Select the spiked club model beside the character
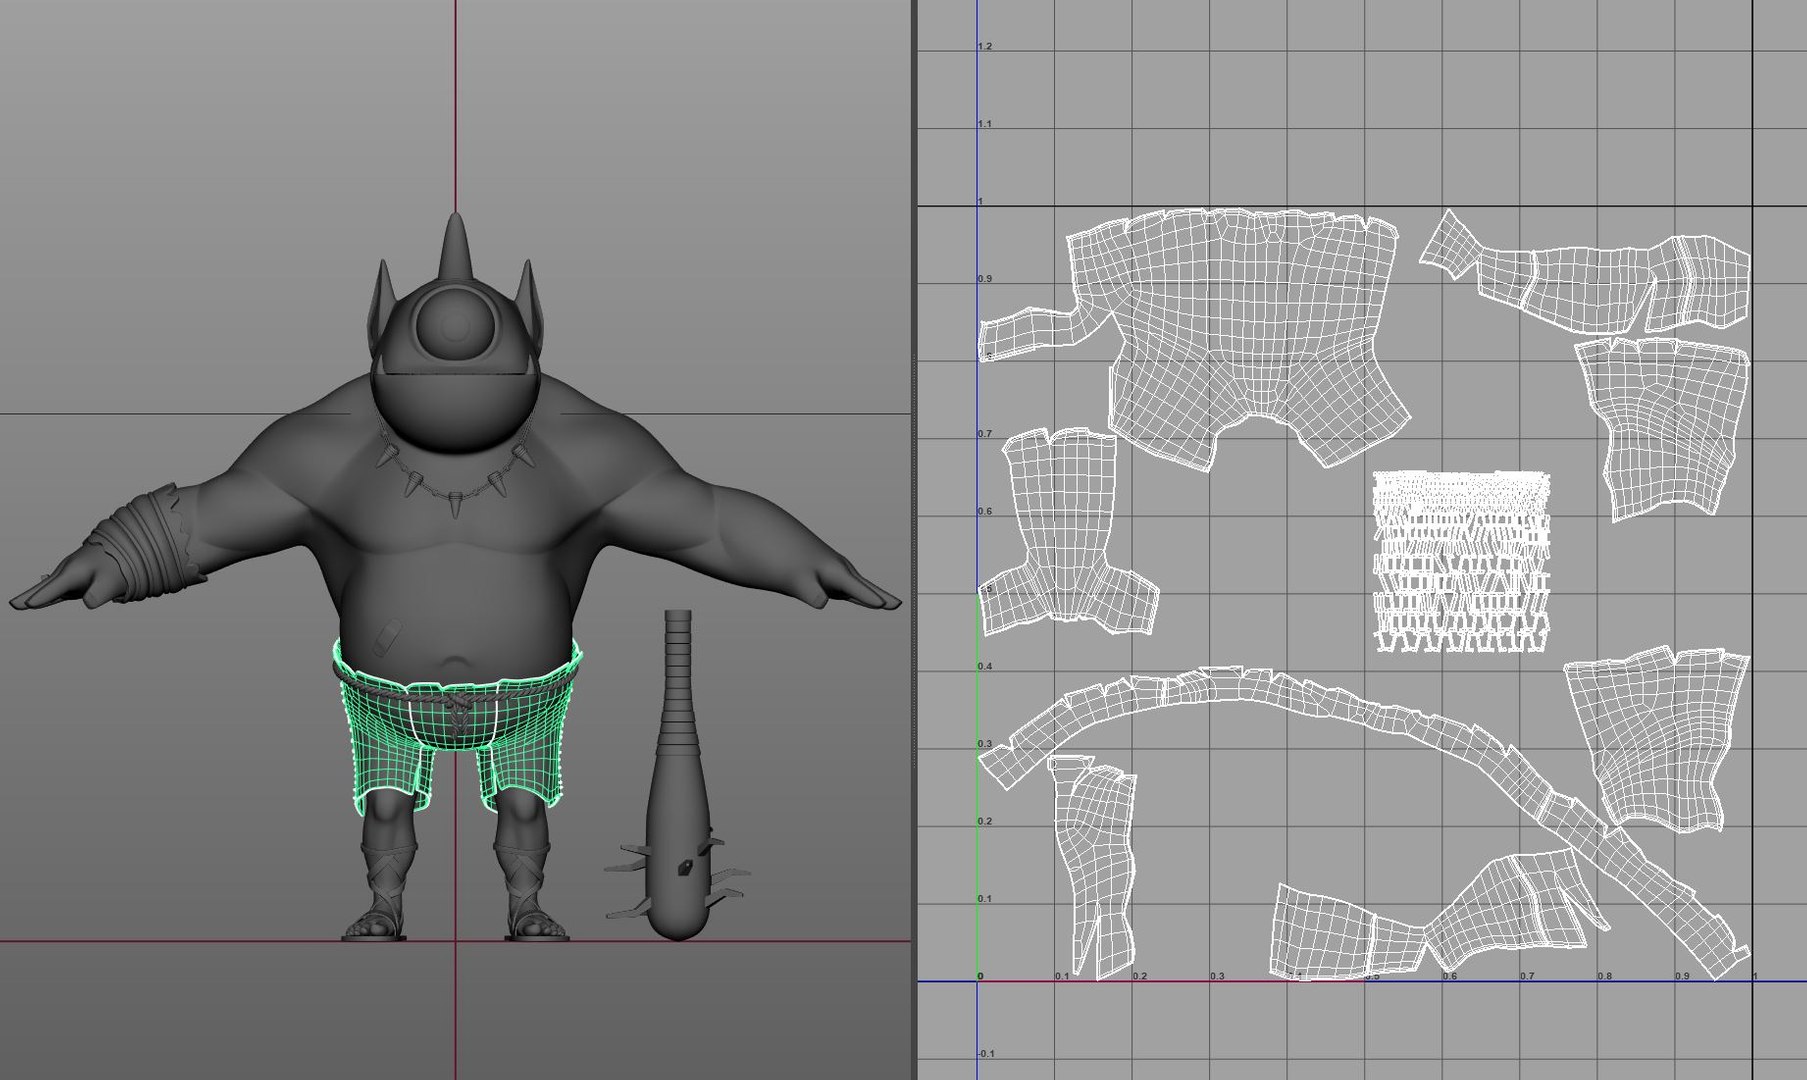The width and height of the screenshot is (1807, 1080). point(677,776)
